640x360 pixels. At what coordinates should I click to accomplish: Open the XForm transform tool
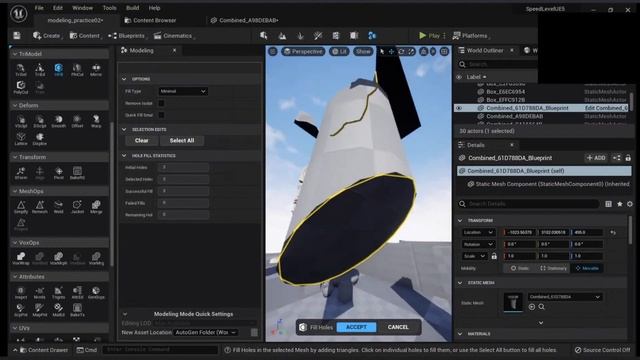click(x=21, y=173)
